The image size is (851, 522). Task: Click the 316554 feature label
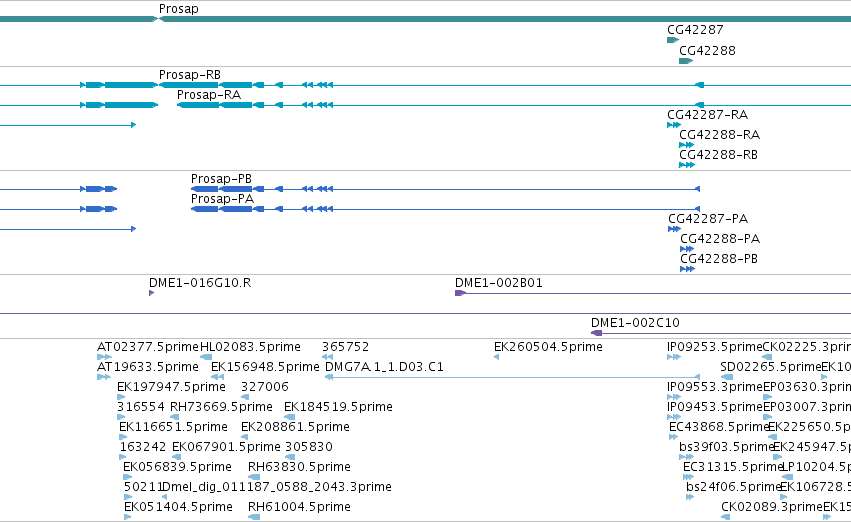click(141, 407)
